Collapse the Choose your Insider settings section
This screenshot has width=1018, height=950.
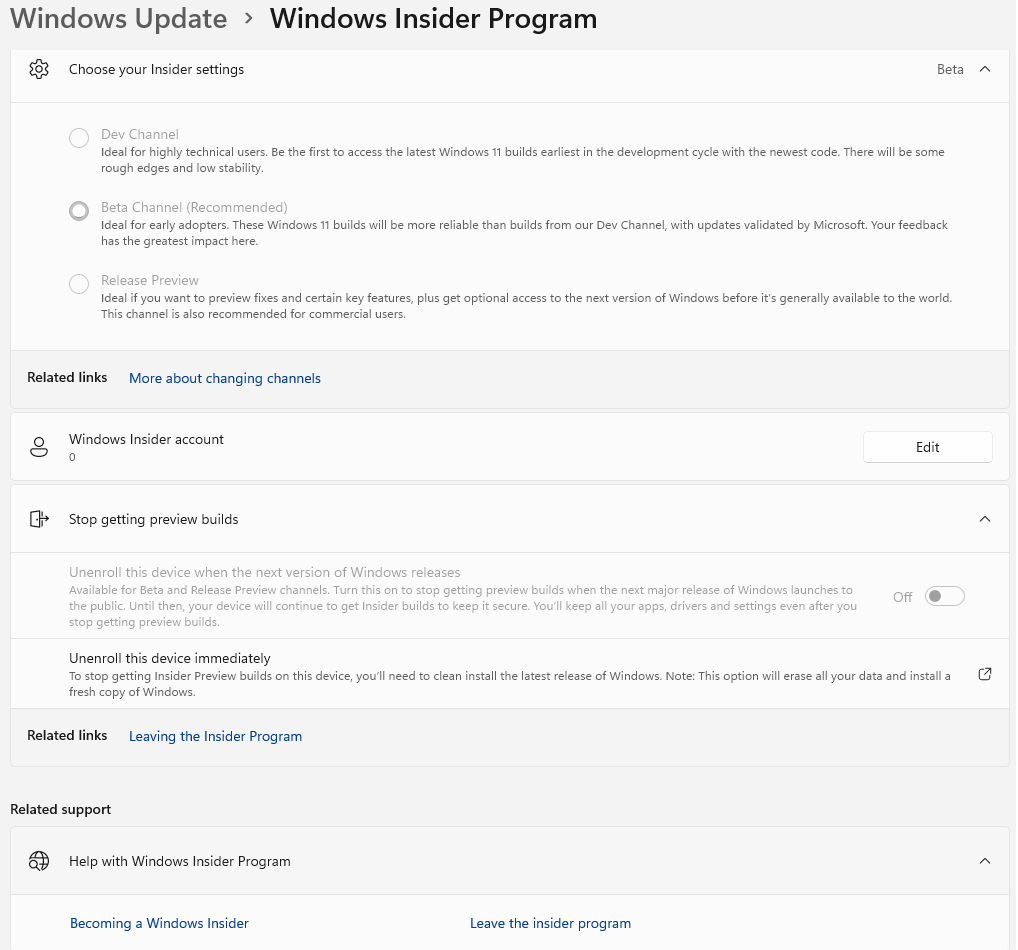(985, 69)
